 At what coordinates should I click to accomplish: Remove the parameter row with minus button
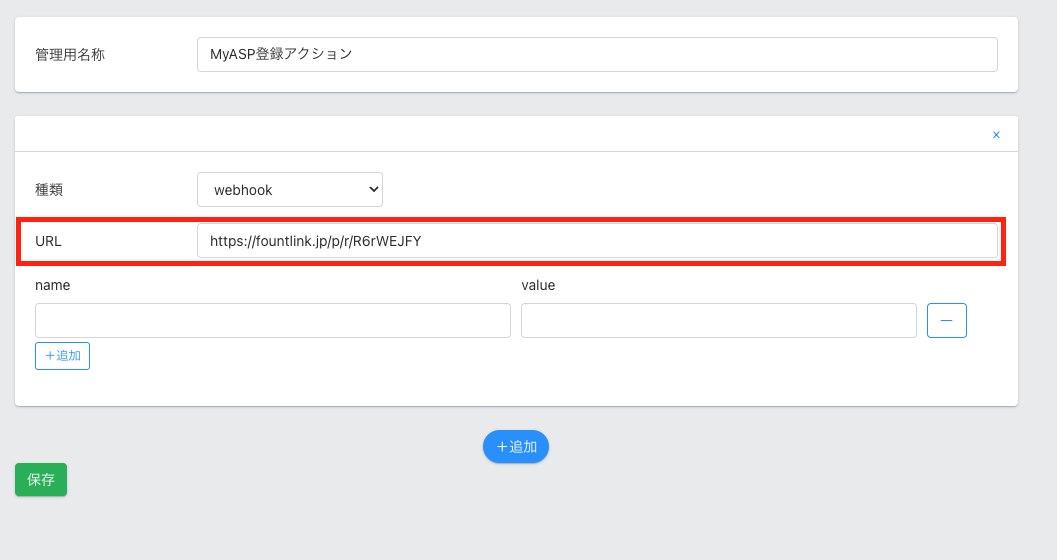946,321
